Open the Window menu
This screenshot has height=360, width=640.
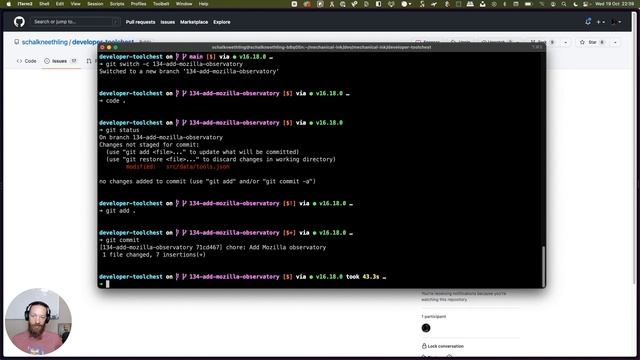click(x=184, y=4)
